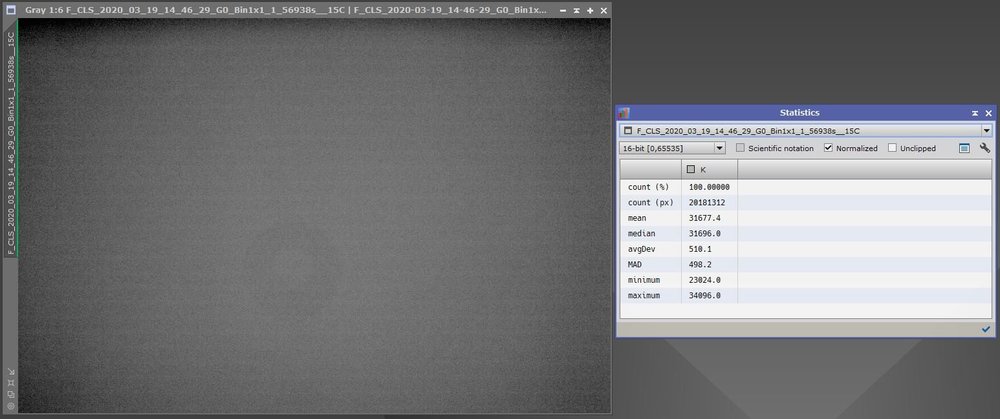Screen dimensions: 1000x419
Task: Select the avgDev row label
Action: point(642,249)
